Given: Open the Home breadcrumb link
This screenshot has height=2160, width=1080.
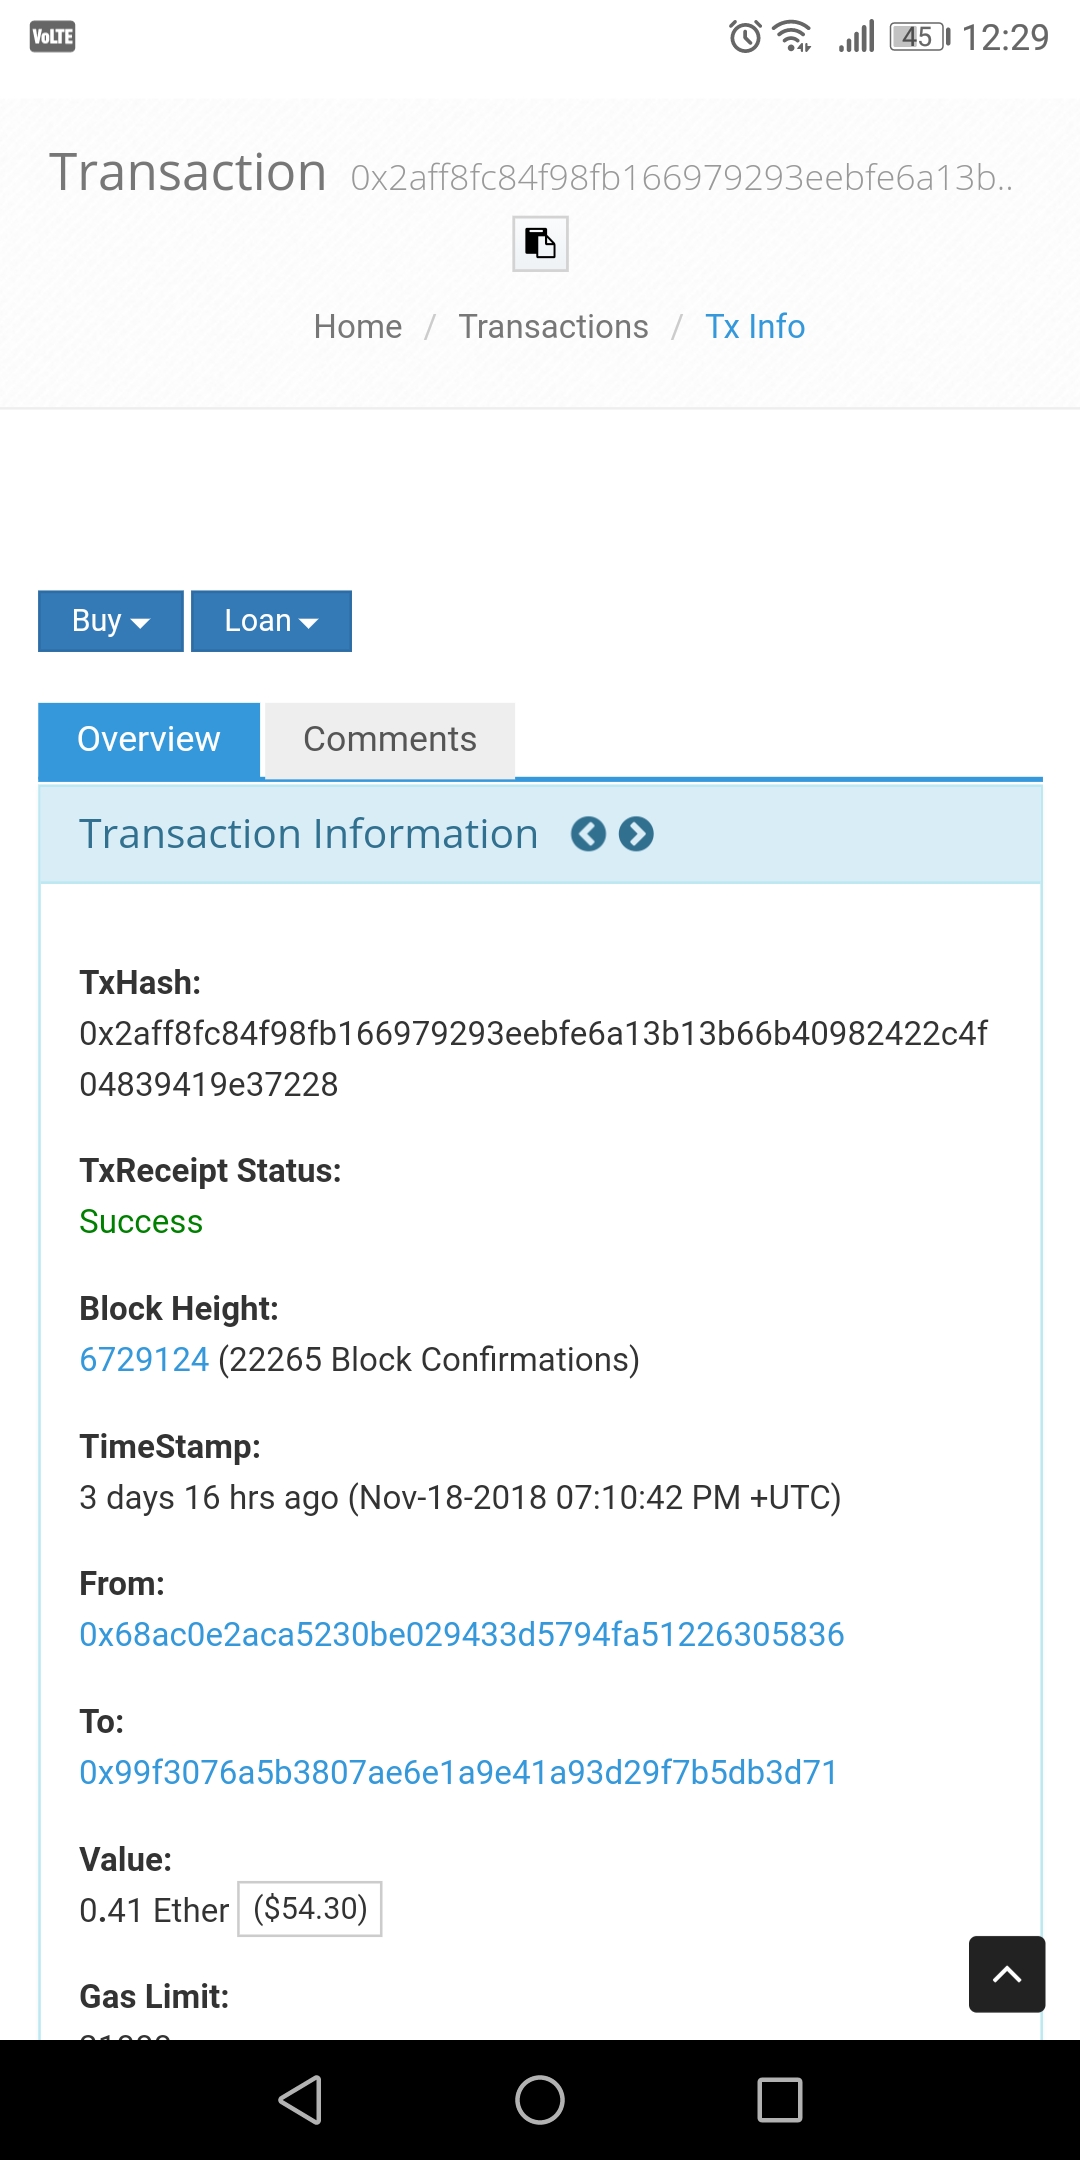Looking at the screenshot, I should point(358,327).
